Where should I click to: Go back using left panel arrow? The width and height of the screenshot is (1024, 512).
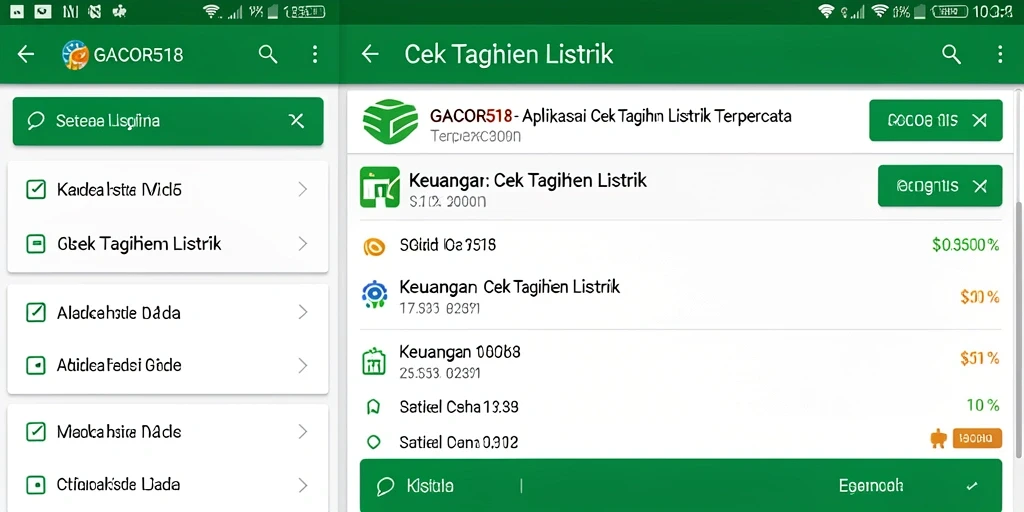[26, 54]
